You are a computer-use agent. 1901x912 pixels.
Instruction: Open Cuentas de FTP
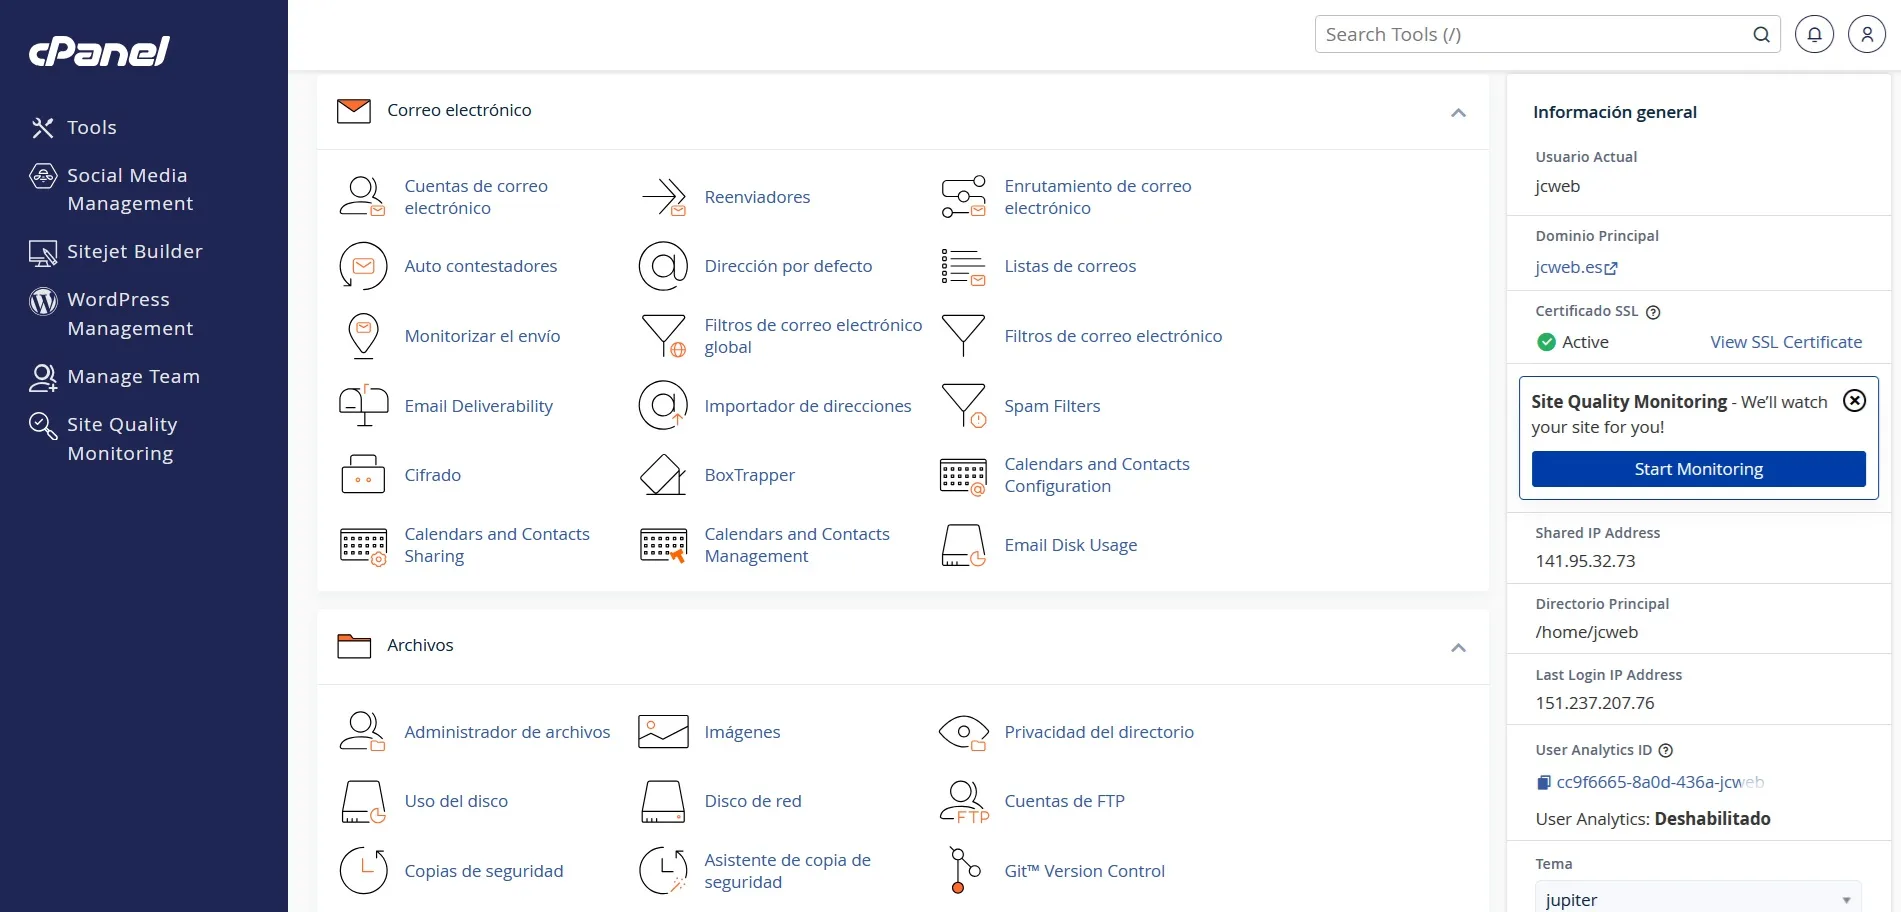pyautogui.click(x=1064, y=801)
